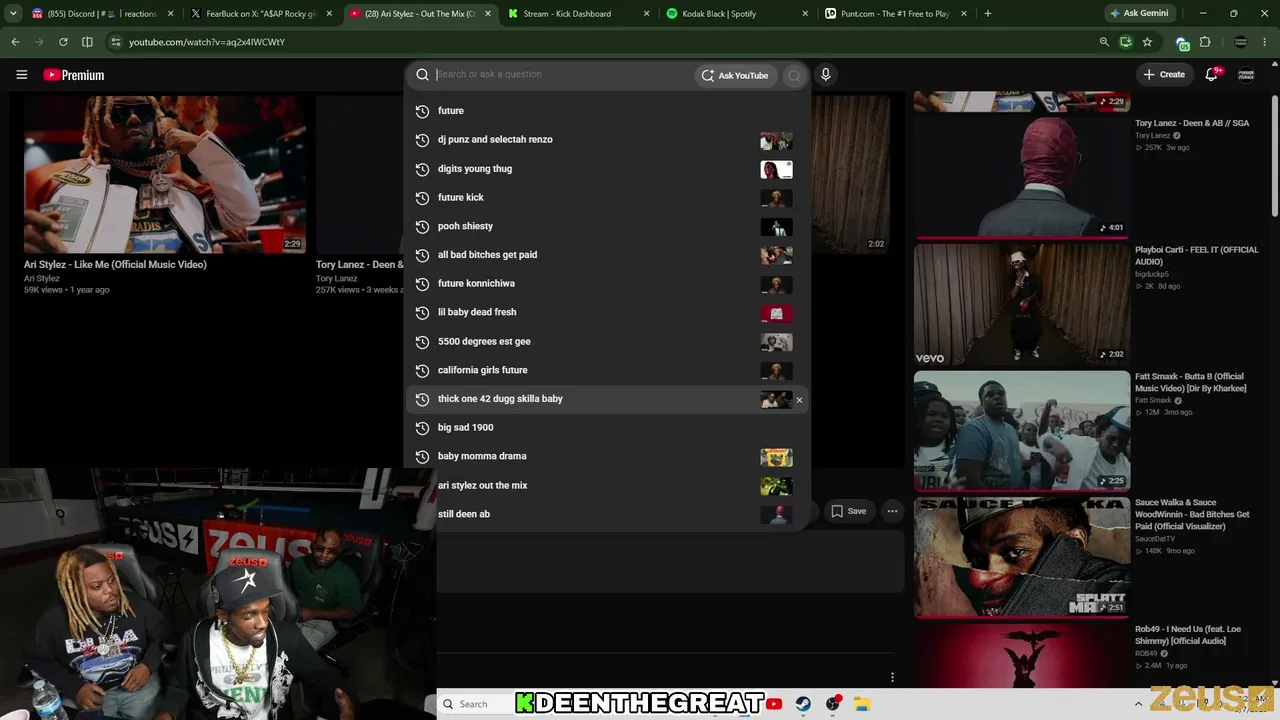Open the Create menu
The height and width of the screenshot is (720, 1280).
tap(1165, 75)
